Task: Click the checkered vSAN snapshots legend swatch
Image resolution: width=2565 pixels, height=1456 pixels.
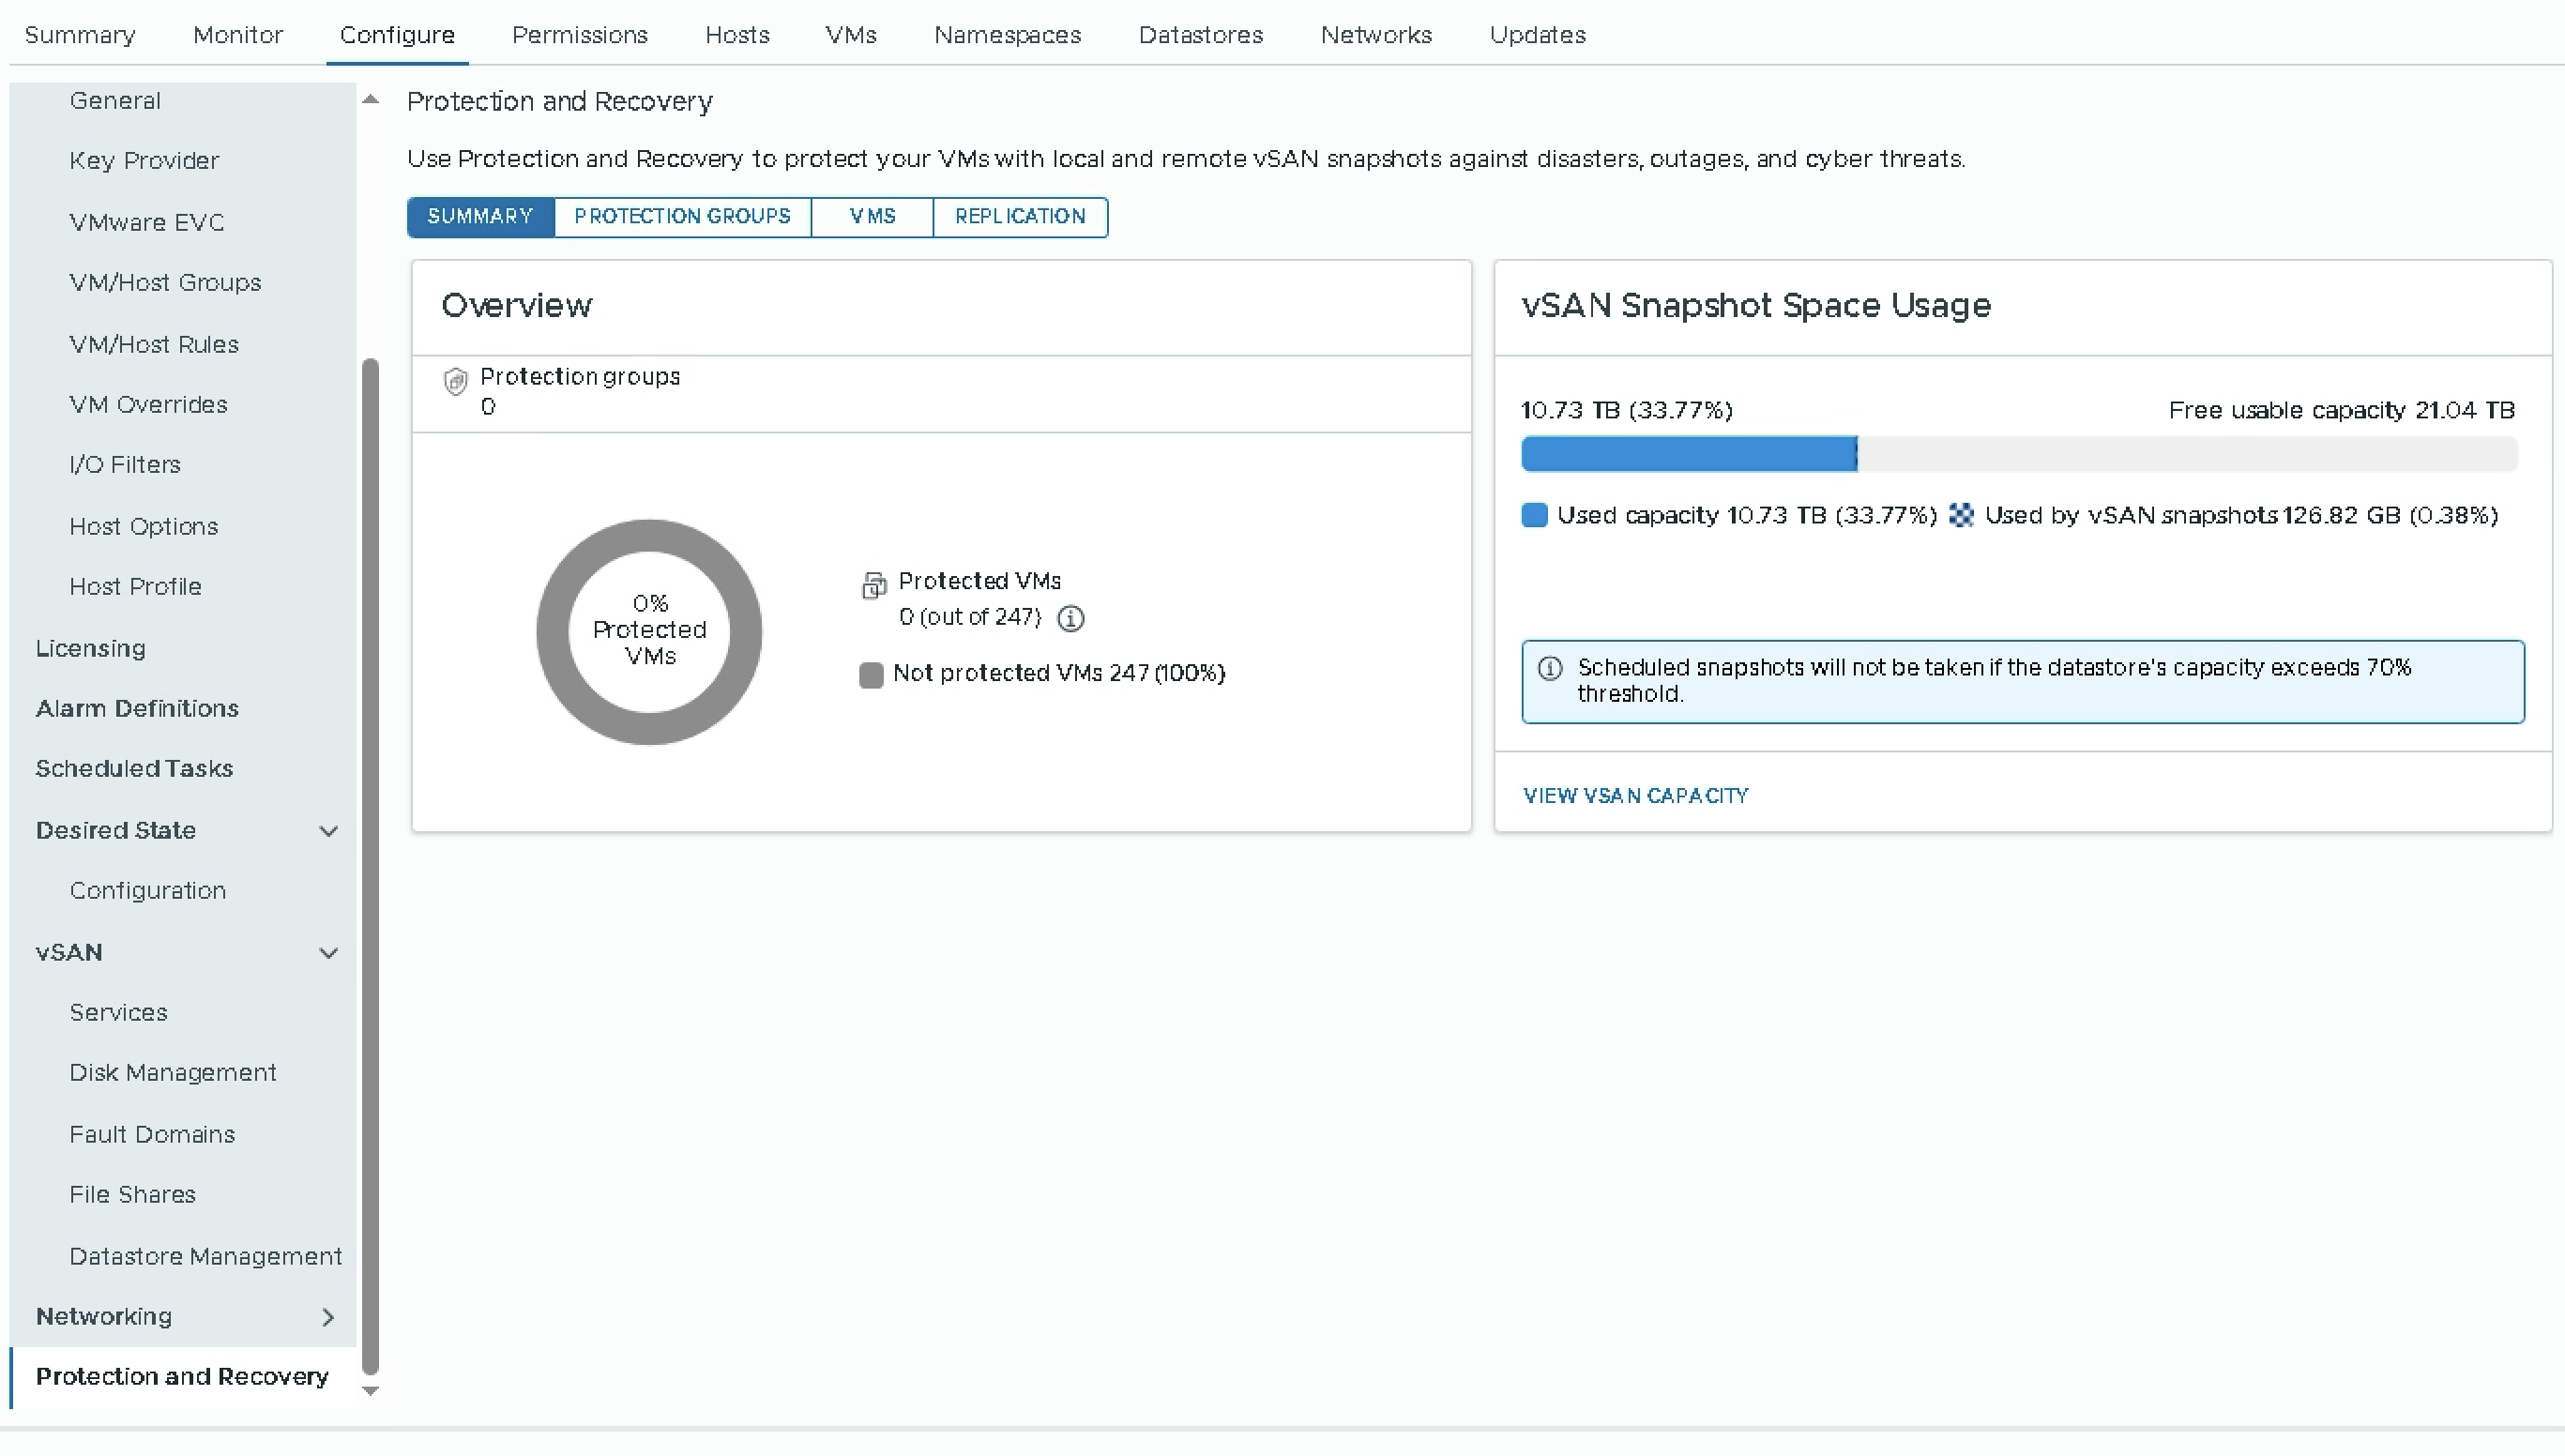Action: 1961,515
